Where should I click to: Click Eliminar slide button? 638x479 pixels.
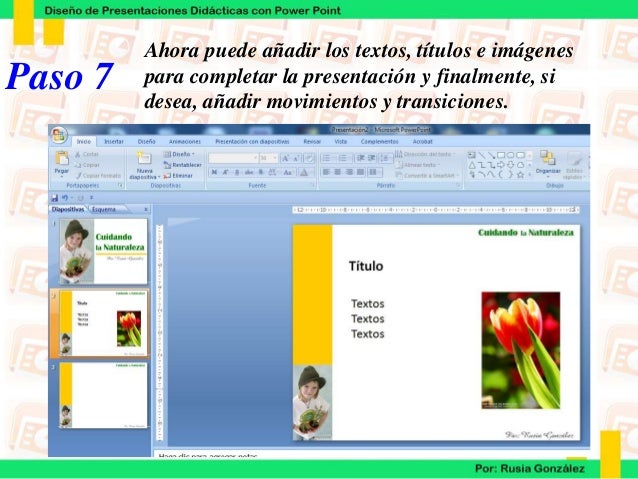click(178, 176)
